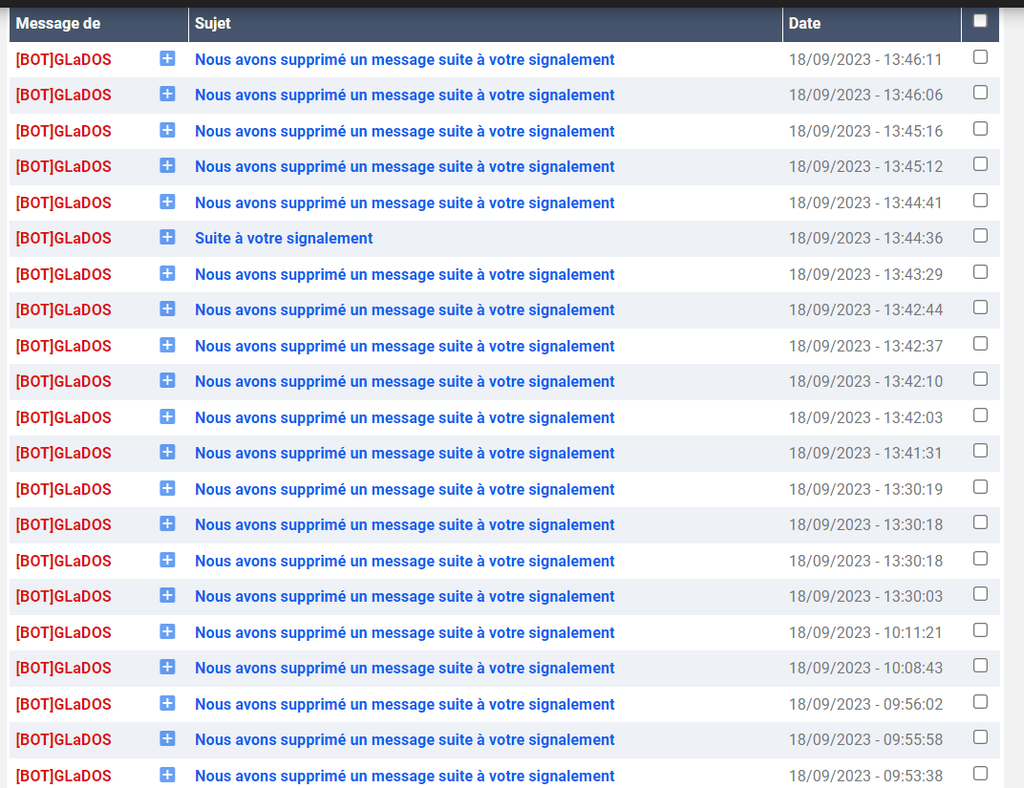
Task: Tick the checkbox for the 09:56:02 message
Action: 980,701
